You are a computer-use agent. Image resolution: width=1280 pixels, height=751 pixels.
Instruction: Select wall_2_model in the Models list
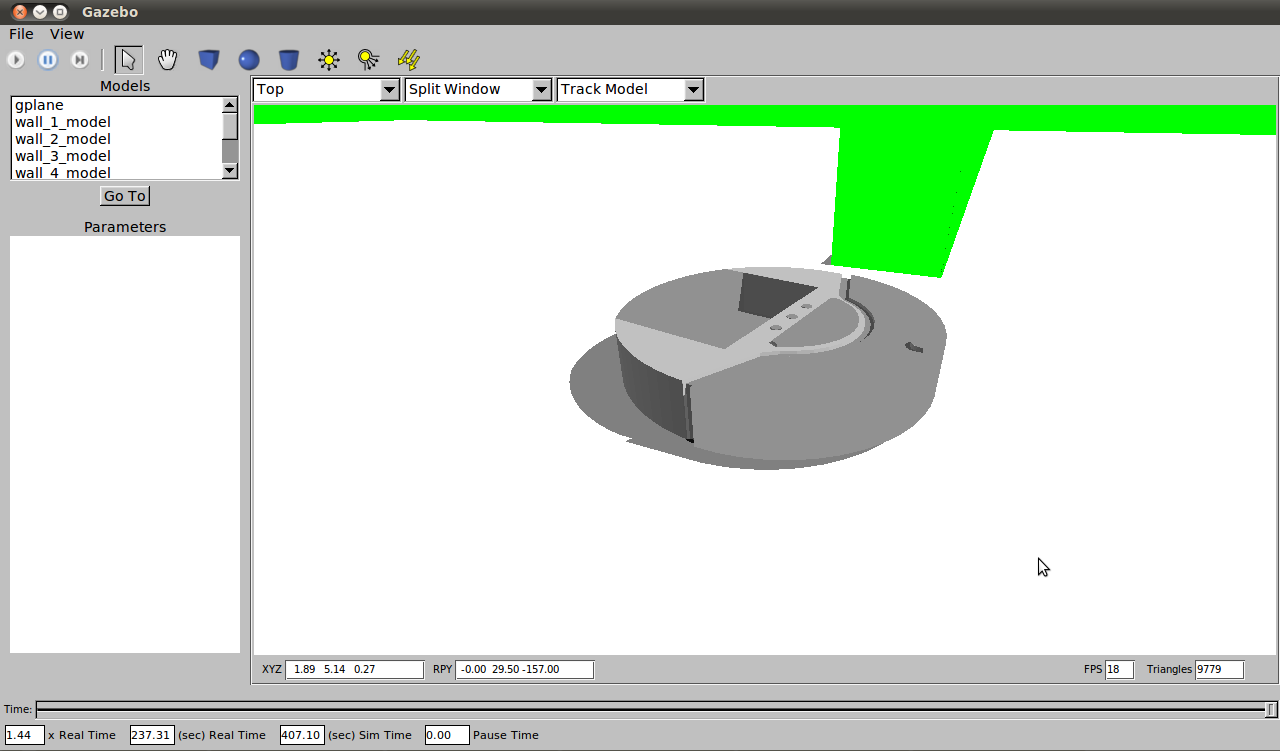click(62, 138)
